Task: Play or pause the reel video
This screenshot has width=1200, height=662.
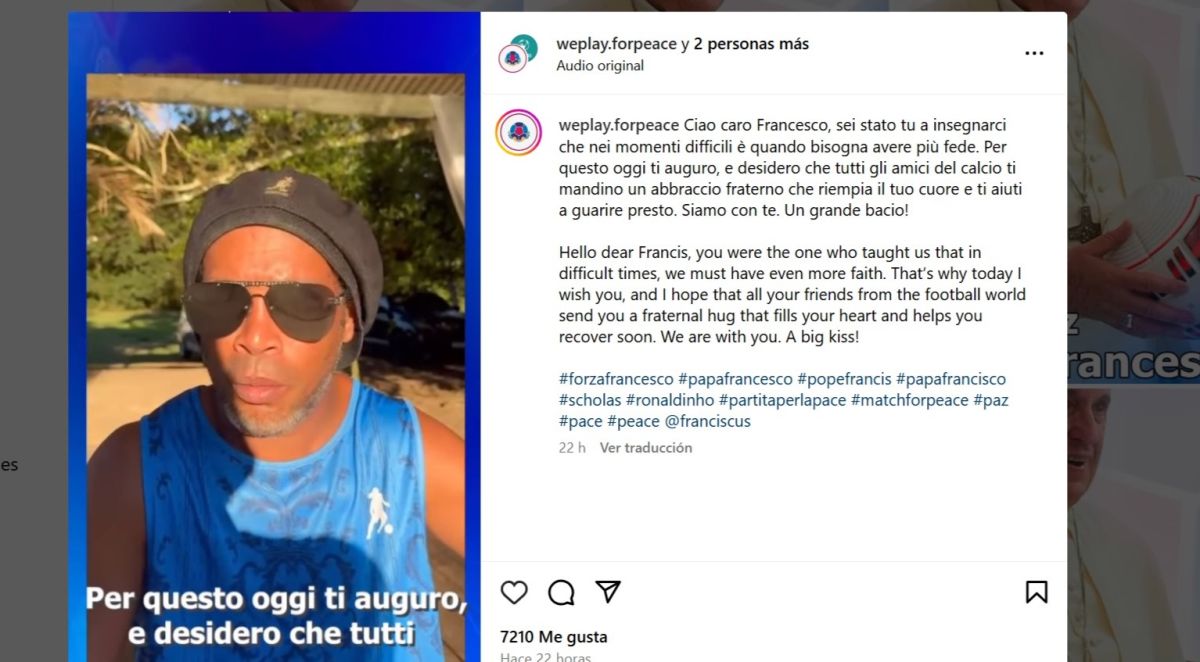Action: (275, 337)
